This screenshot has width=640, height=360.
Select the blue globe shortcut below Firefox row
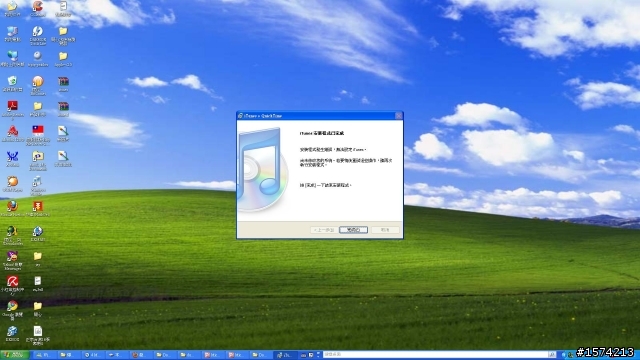(x=38, y=234)
